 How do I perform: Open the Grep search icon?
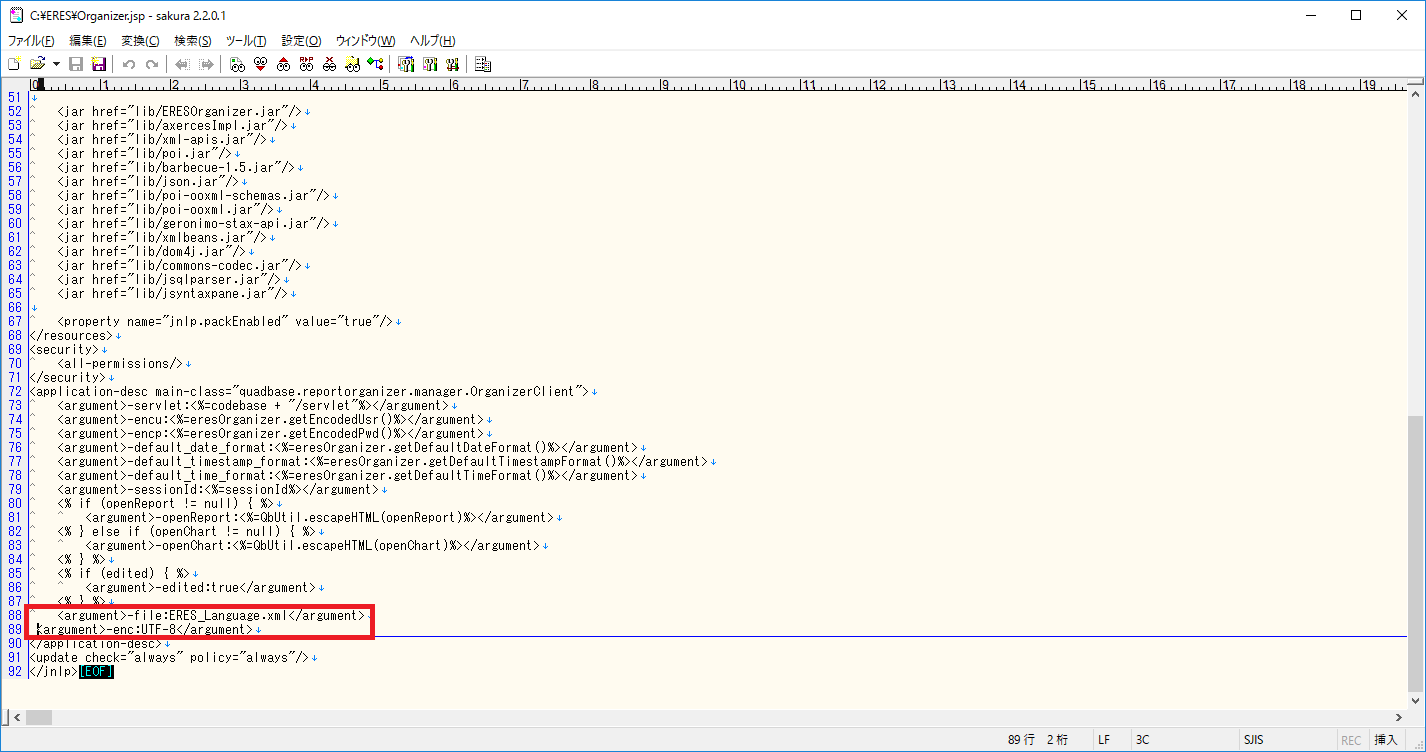pyautogui.click(x=352, y=64)
